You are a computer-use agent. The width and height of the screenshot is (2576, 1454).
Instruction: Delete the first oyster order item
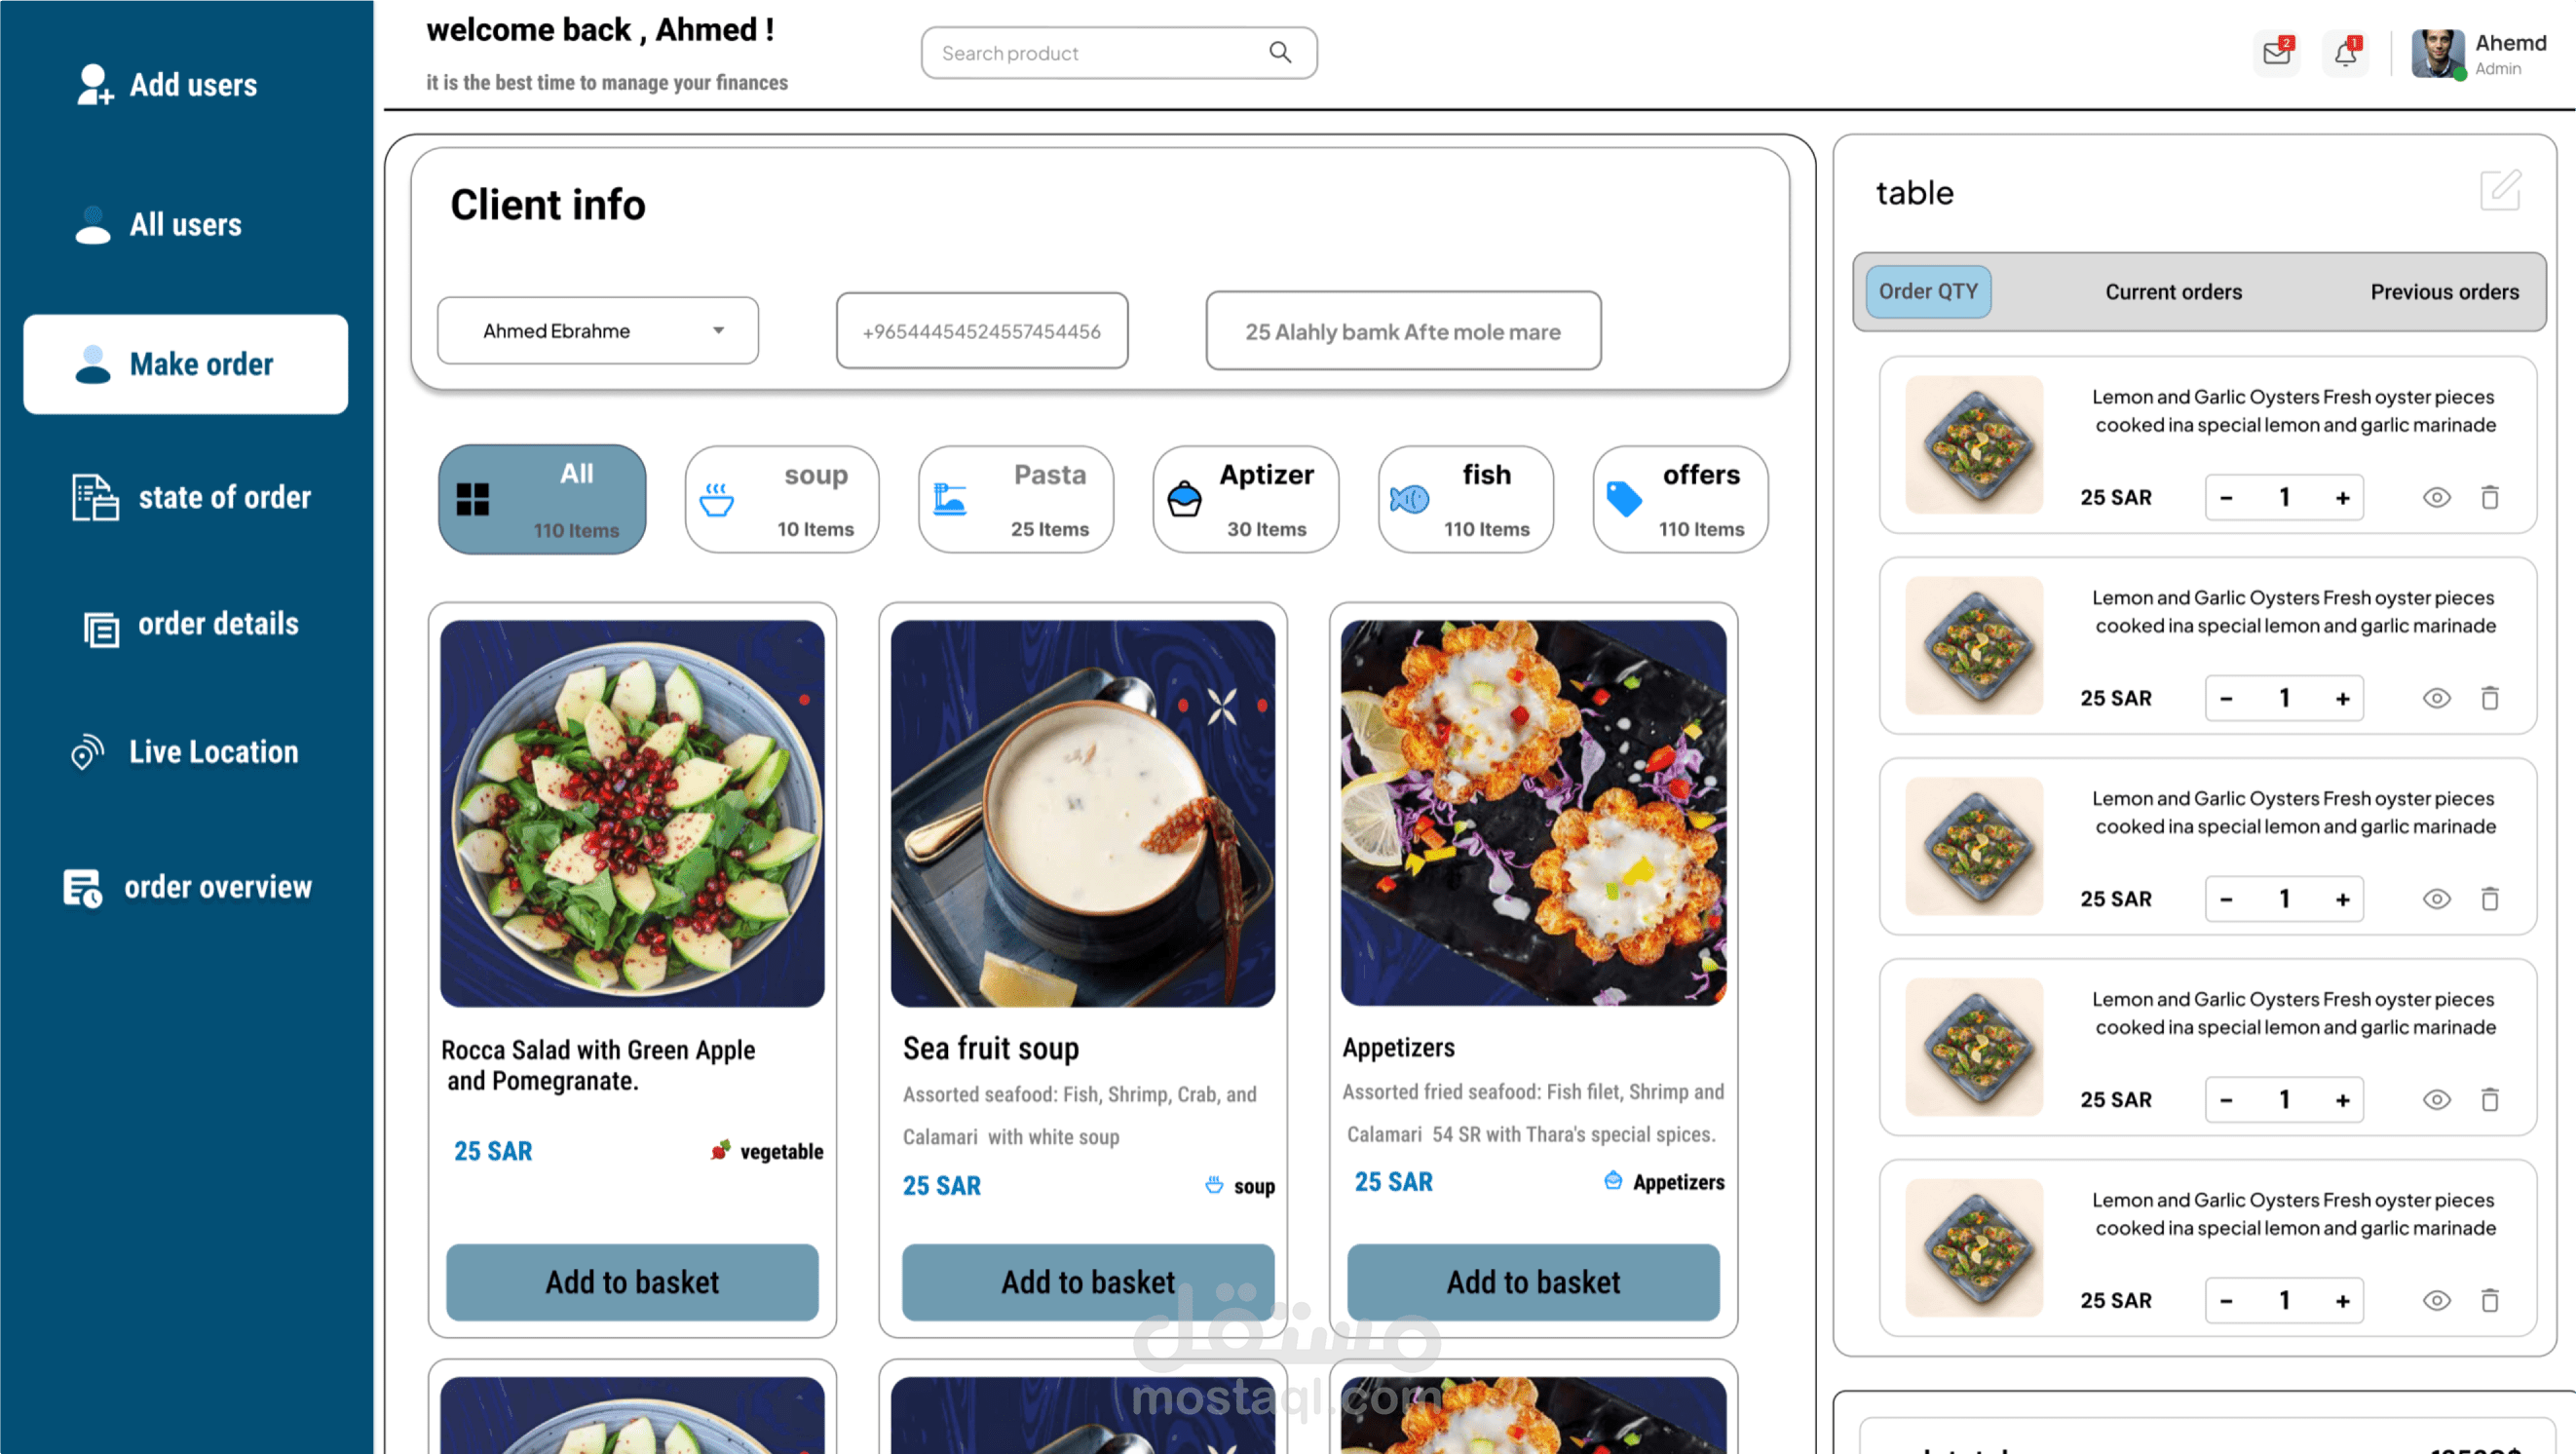(2490, 497)
